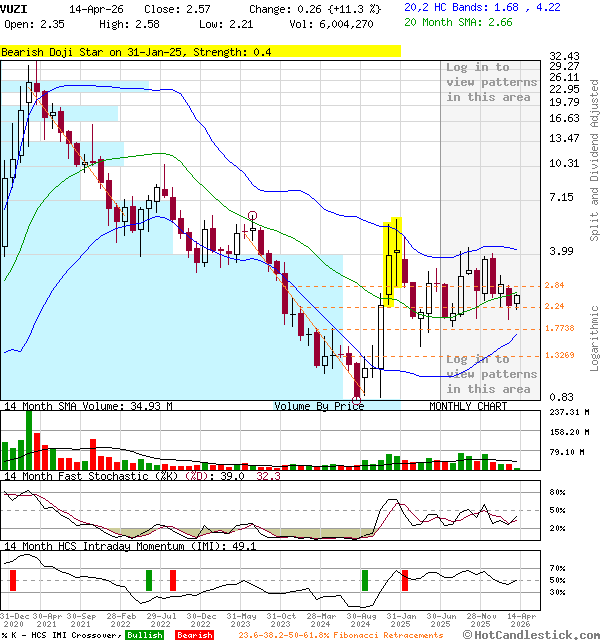Click the red circle marker above the 2023 candle
Screen dimensions: 600x640
coord(252,215)
